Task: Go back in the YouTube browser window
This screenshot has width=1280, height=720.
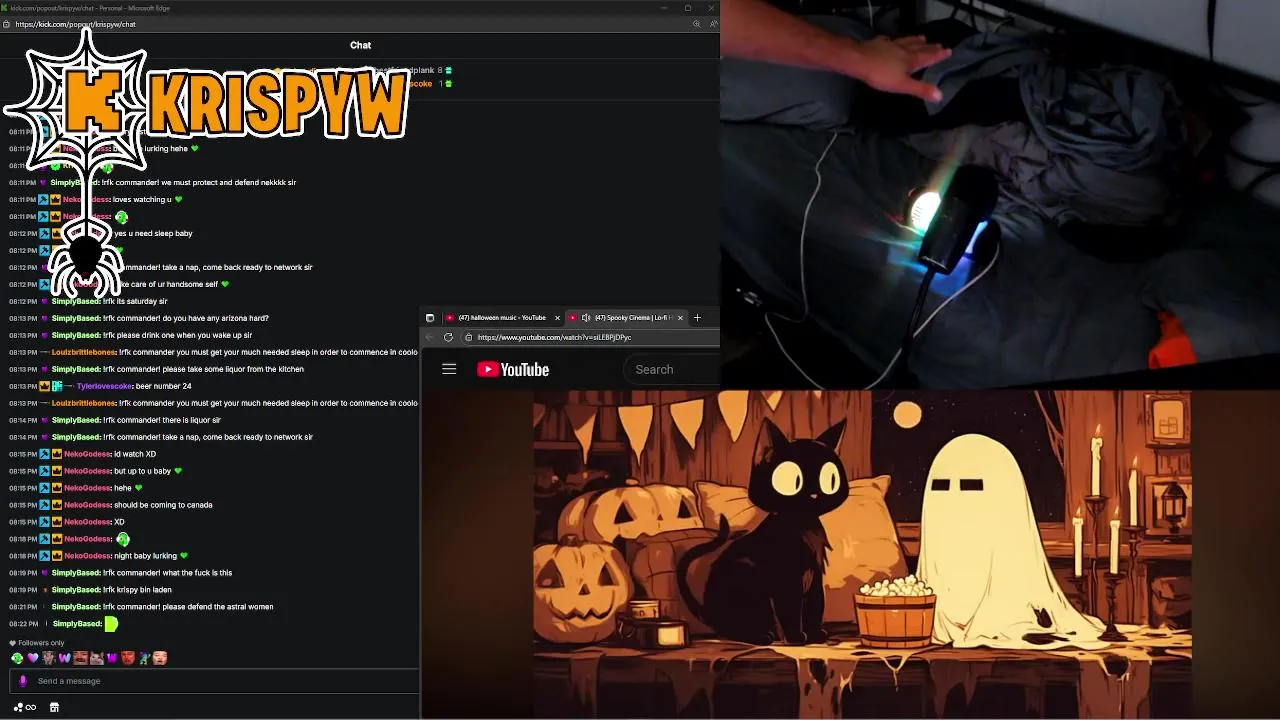Action: pos(429,337)
